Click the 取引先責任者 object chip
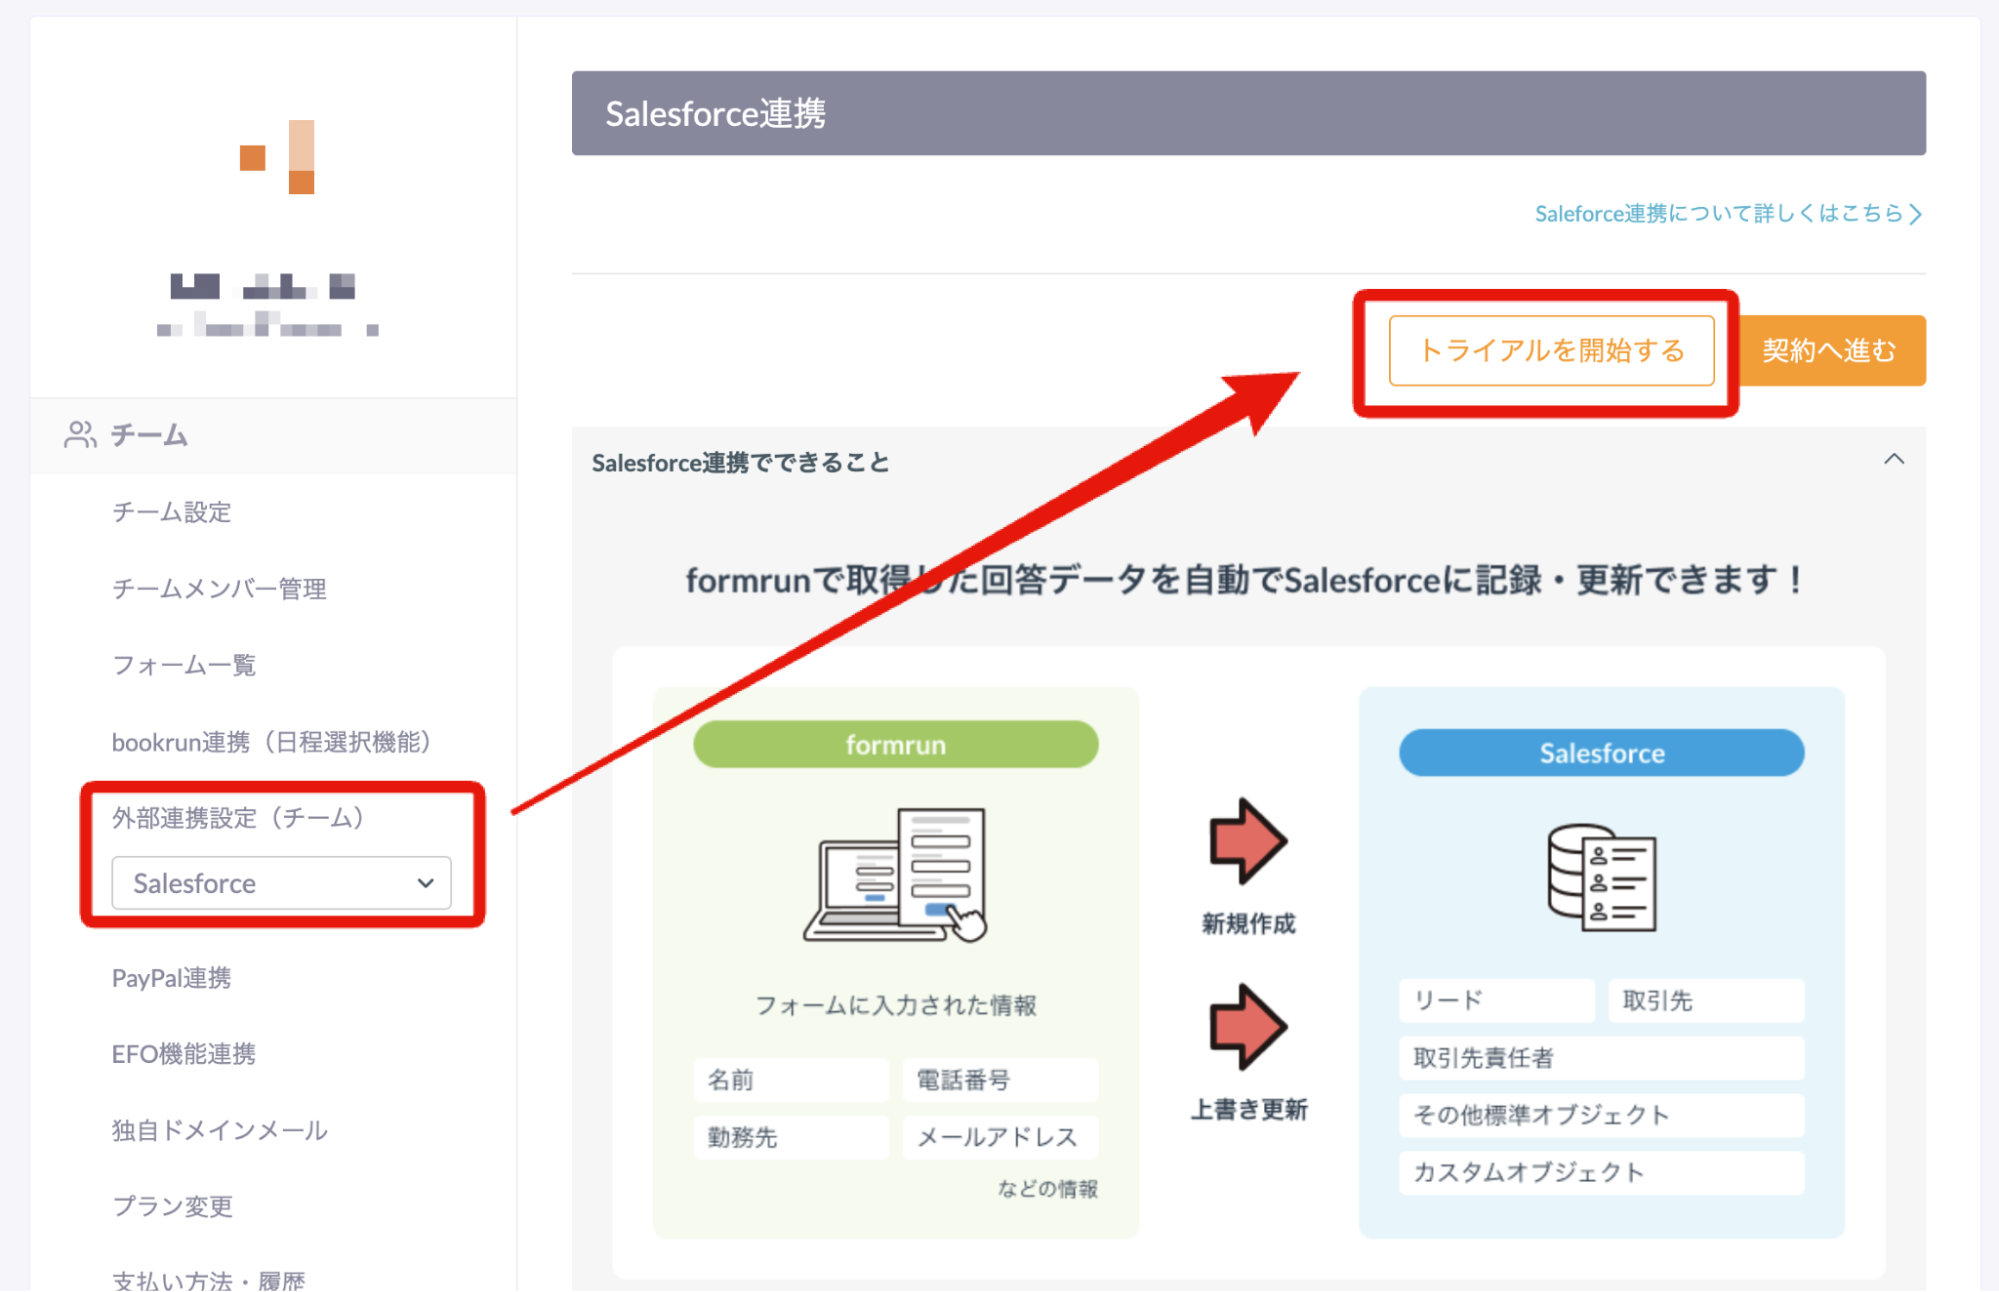The width and height of the screenshot is (1999, 1292). point(1601,1058)
